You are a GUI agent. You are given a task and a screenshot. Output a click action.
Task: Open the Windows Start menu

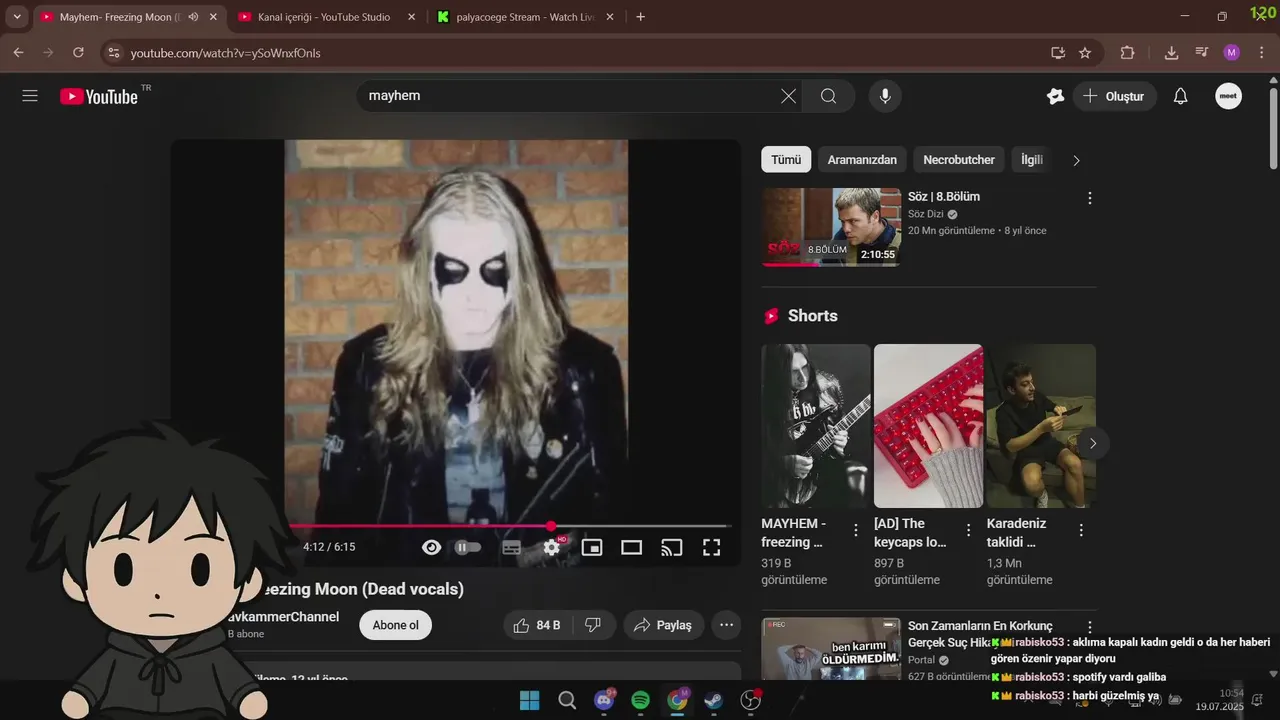tap(529, 700)
